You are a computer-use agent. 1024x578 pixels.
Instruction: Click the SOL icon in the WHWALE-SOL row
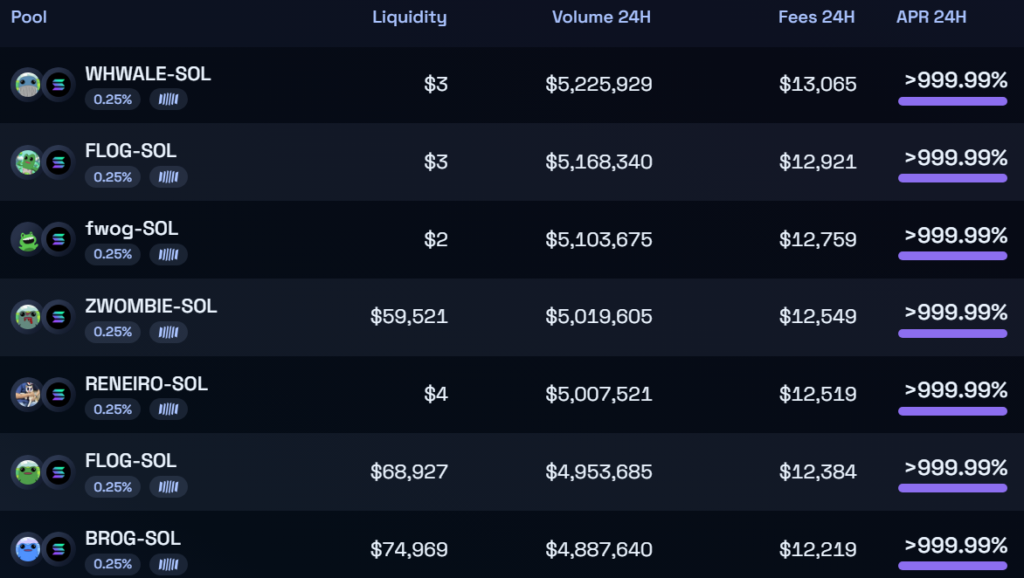click(58, 85)
